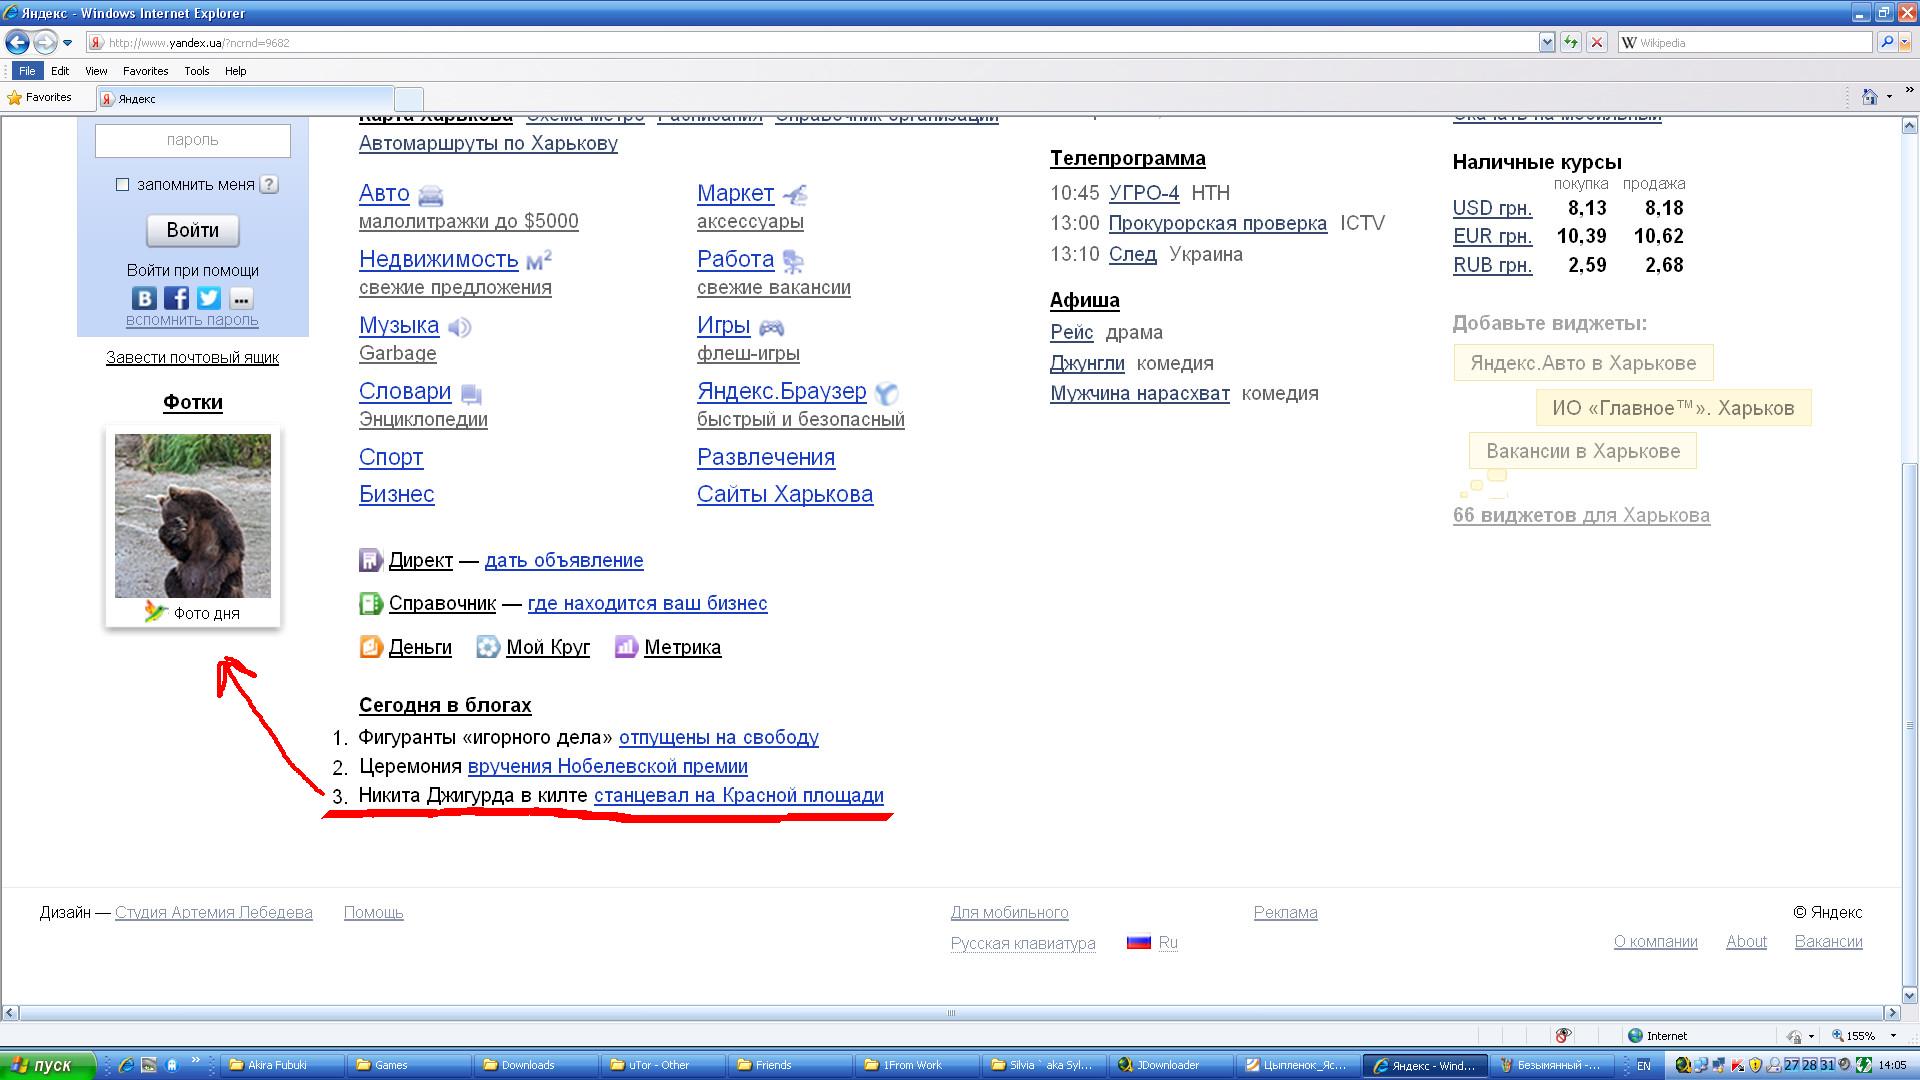Click the red Stop loading icon
The width and height of the screenshot is (1920, 1080).
[x=1597, y=43]
